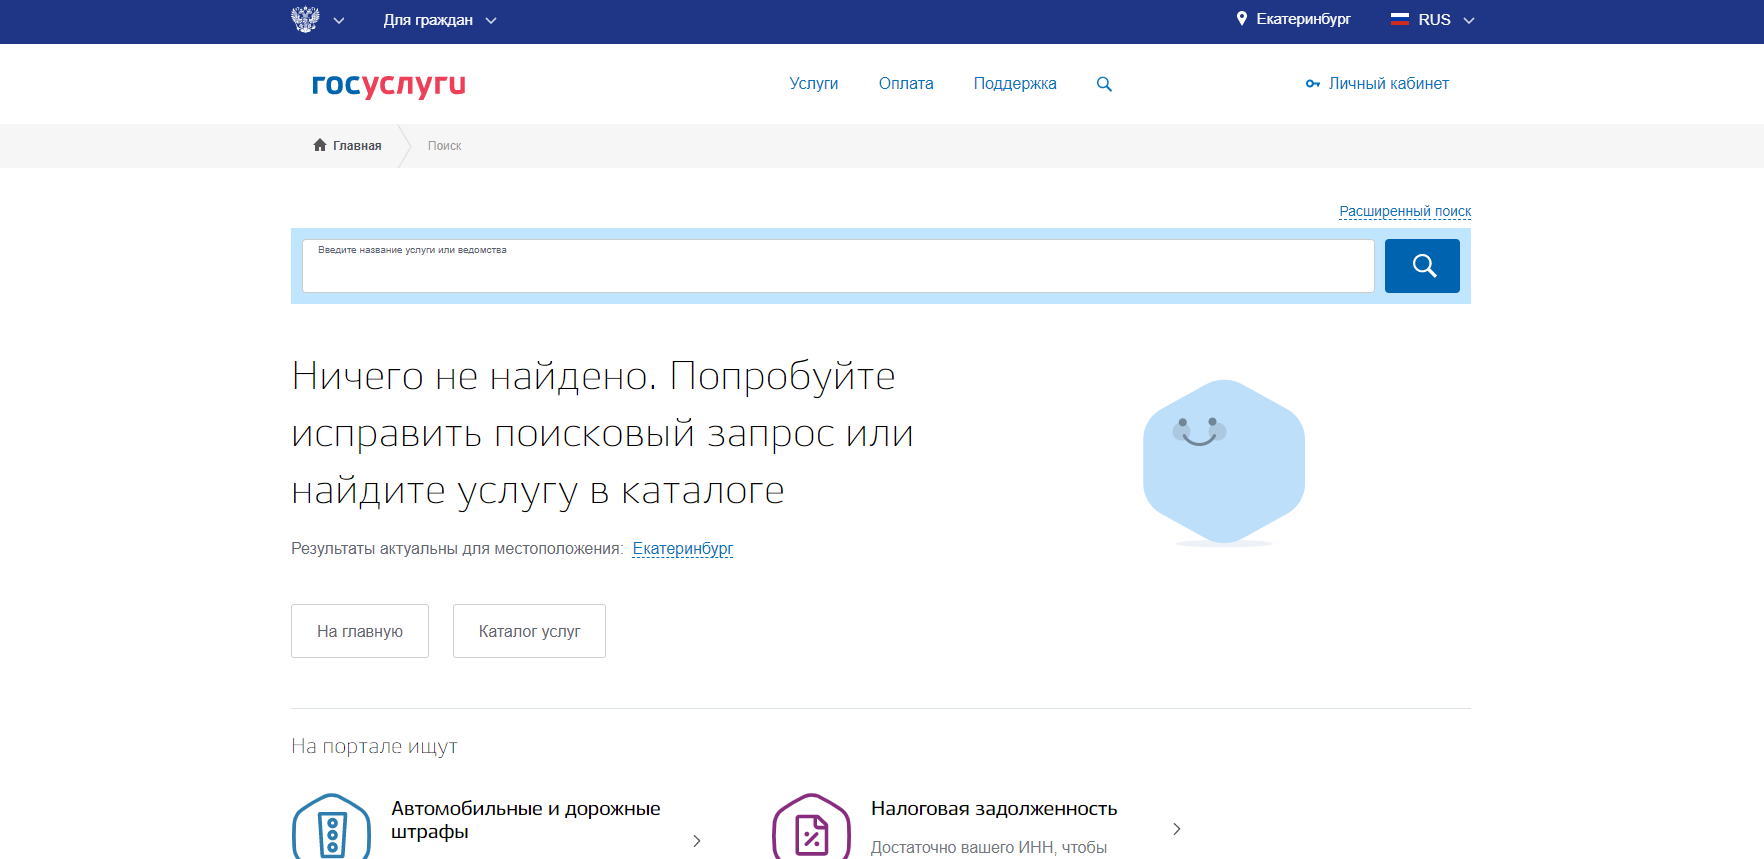Click the location pin icon
Screen dimensions: 1764x859
[1241, 19]
